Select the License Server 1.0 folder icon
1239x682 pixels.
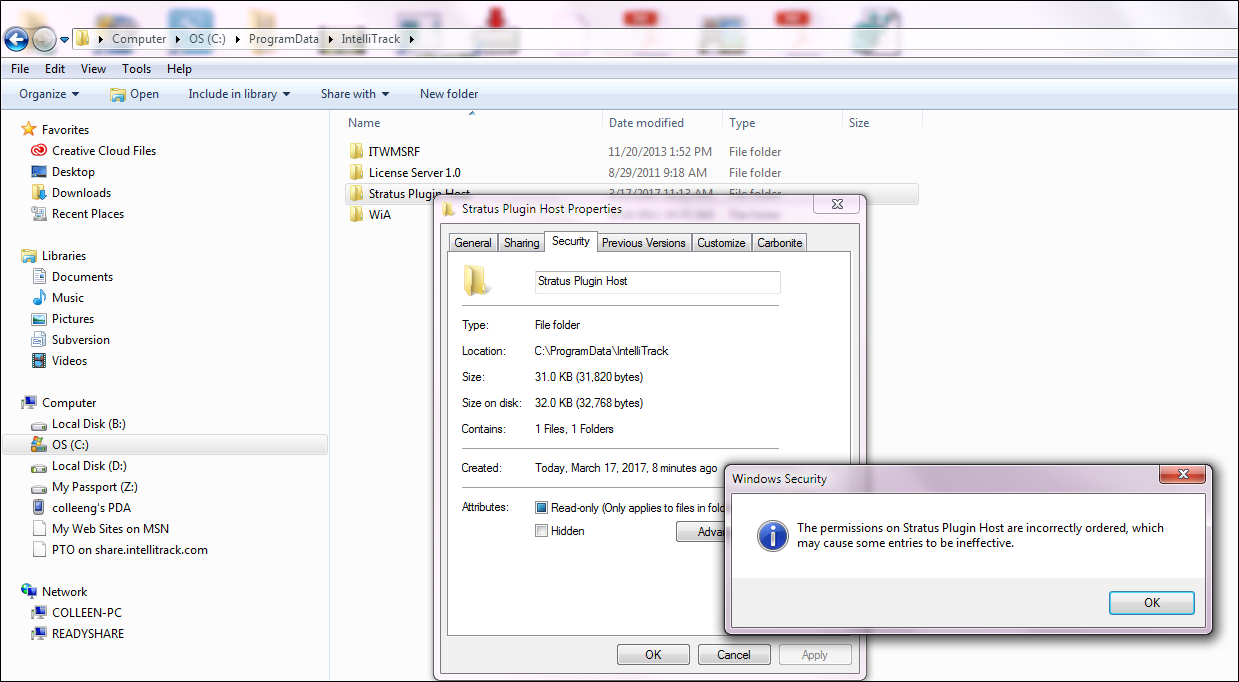[x=356, y=173]
